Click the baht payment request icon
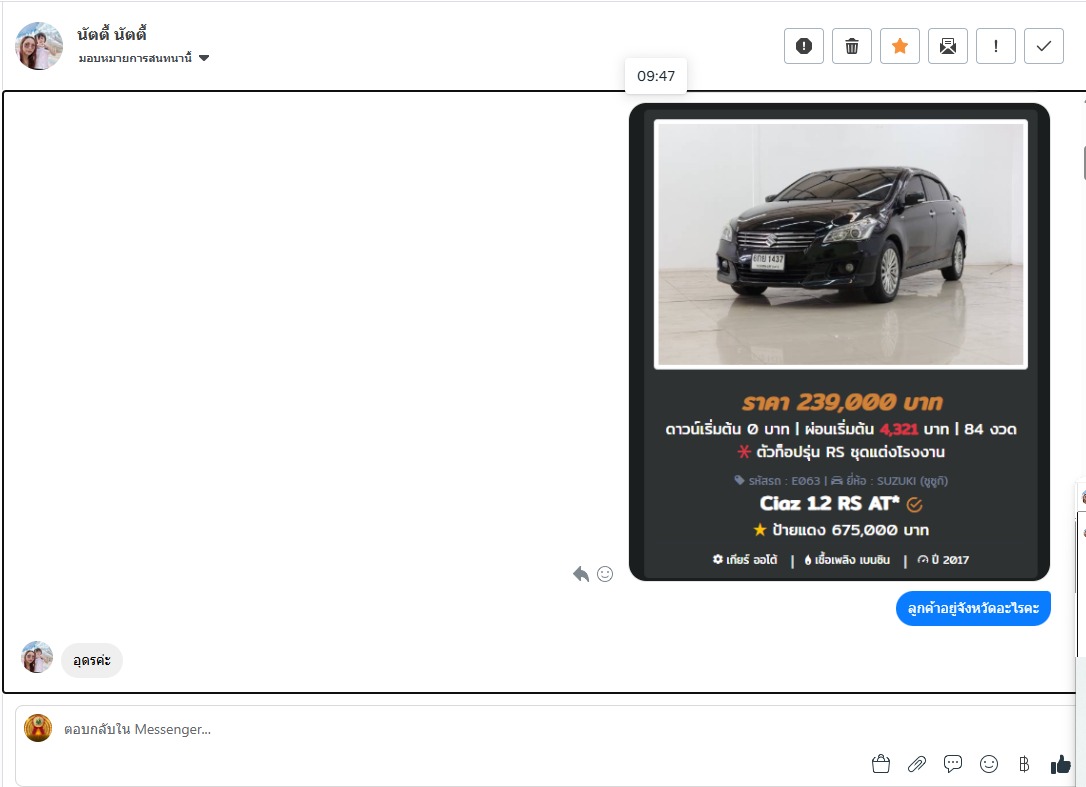The image size is (1086, 787). (1024, 763)
